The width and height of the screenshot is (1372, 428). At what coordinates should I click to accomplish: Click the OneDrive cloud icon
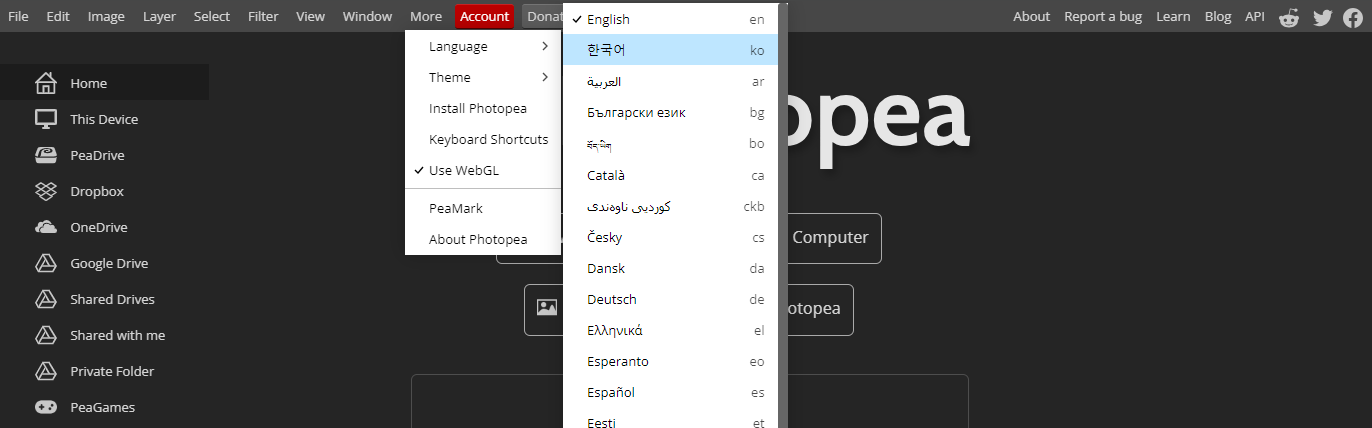click(x=45, y=227)
